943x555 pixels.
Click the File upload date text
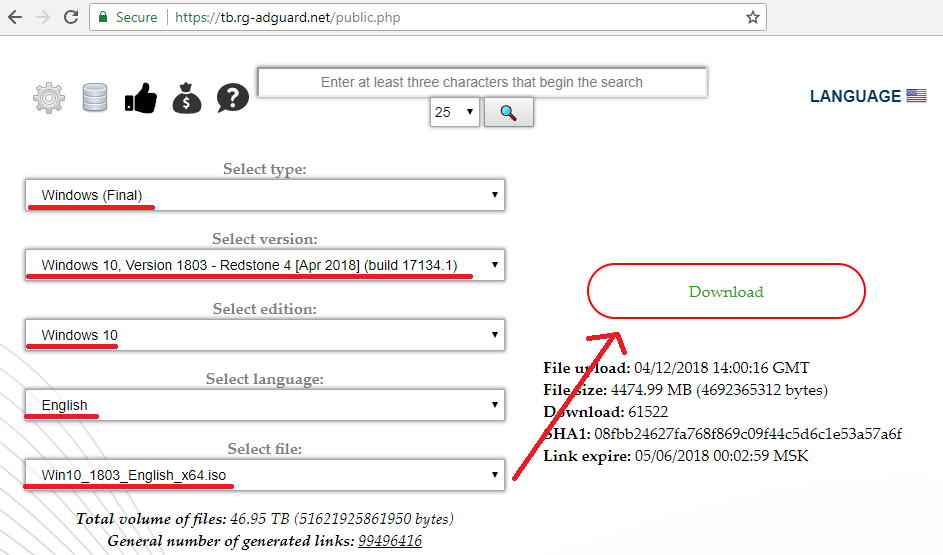[x=721, y=367]
